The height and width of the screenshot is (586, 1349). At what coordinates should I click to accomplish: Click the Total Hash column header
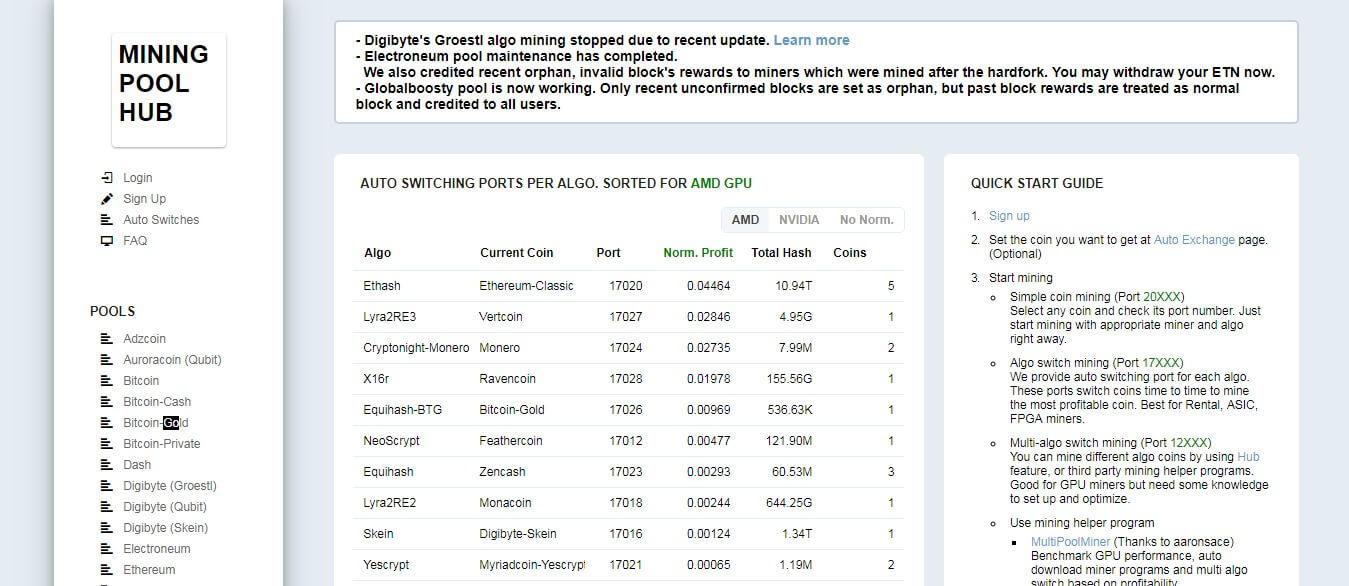782,253
